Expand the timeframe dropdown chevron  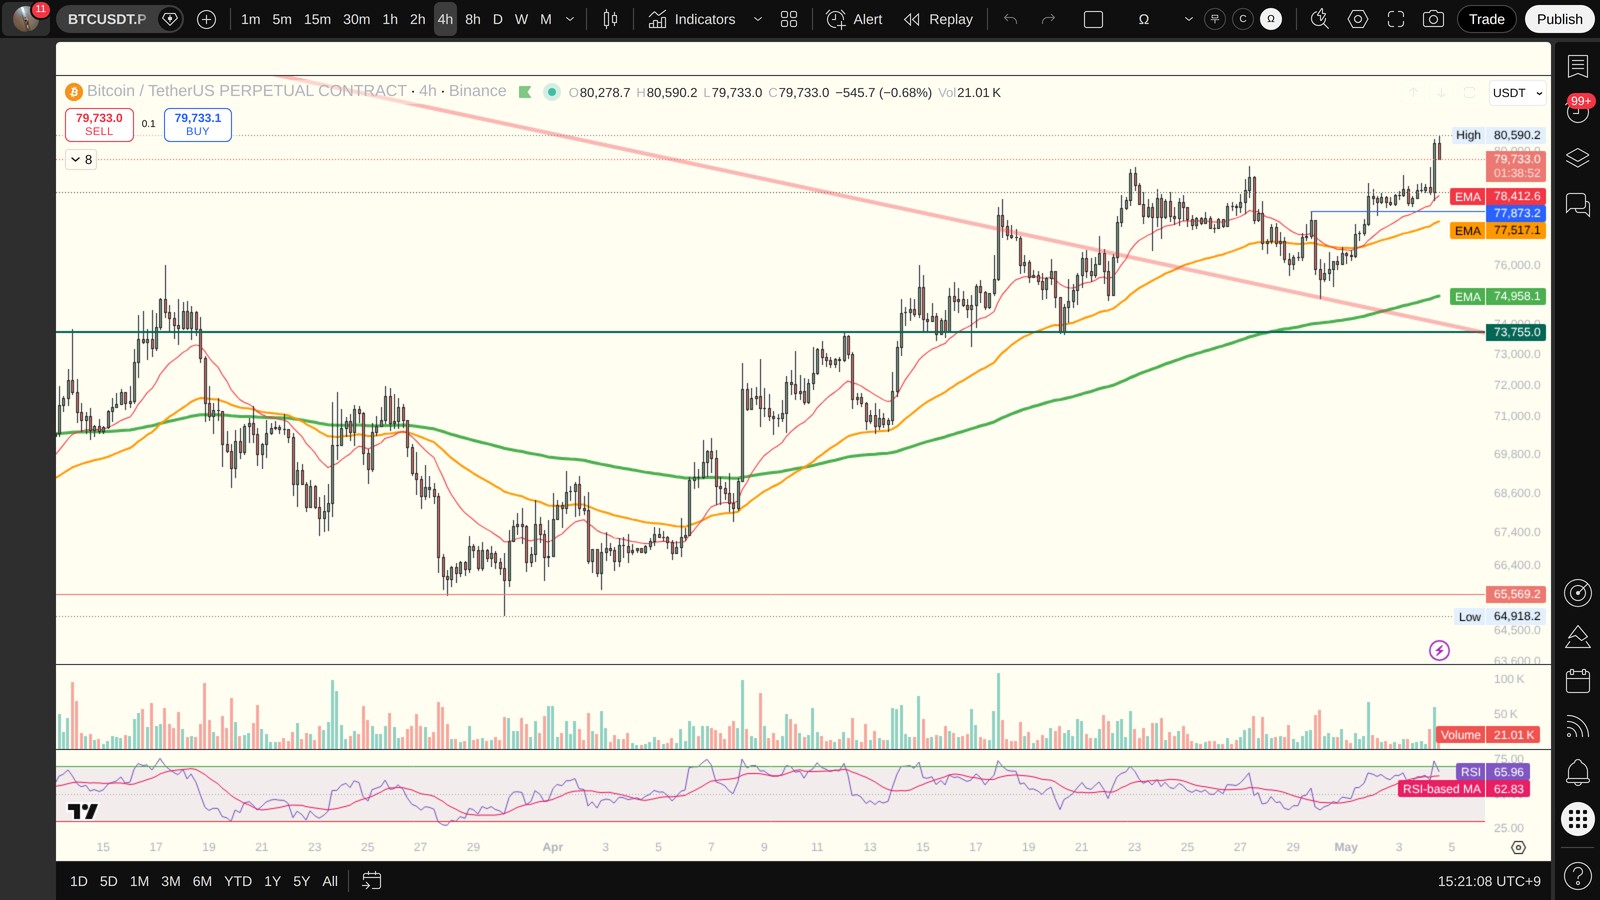[x=570, y=19]
